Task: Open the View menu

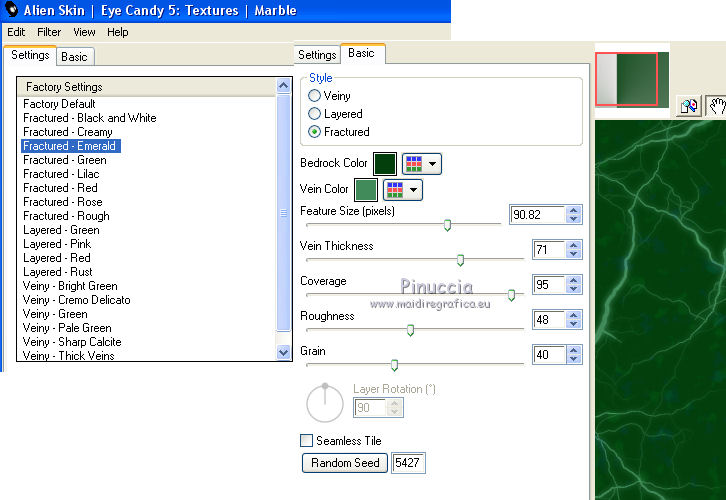Action: coord(84,32)
